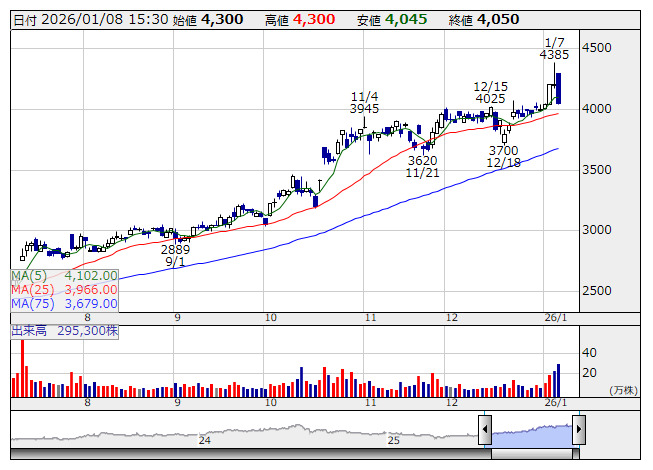This screenshot has width=653, height=470.
Task: Click the 11/4 3945 high annotation
Action: coord(364,102)
